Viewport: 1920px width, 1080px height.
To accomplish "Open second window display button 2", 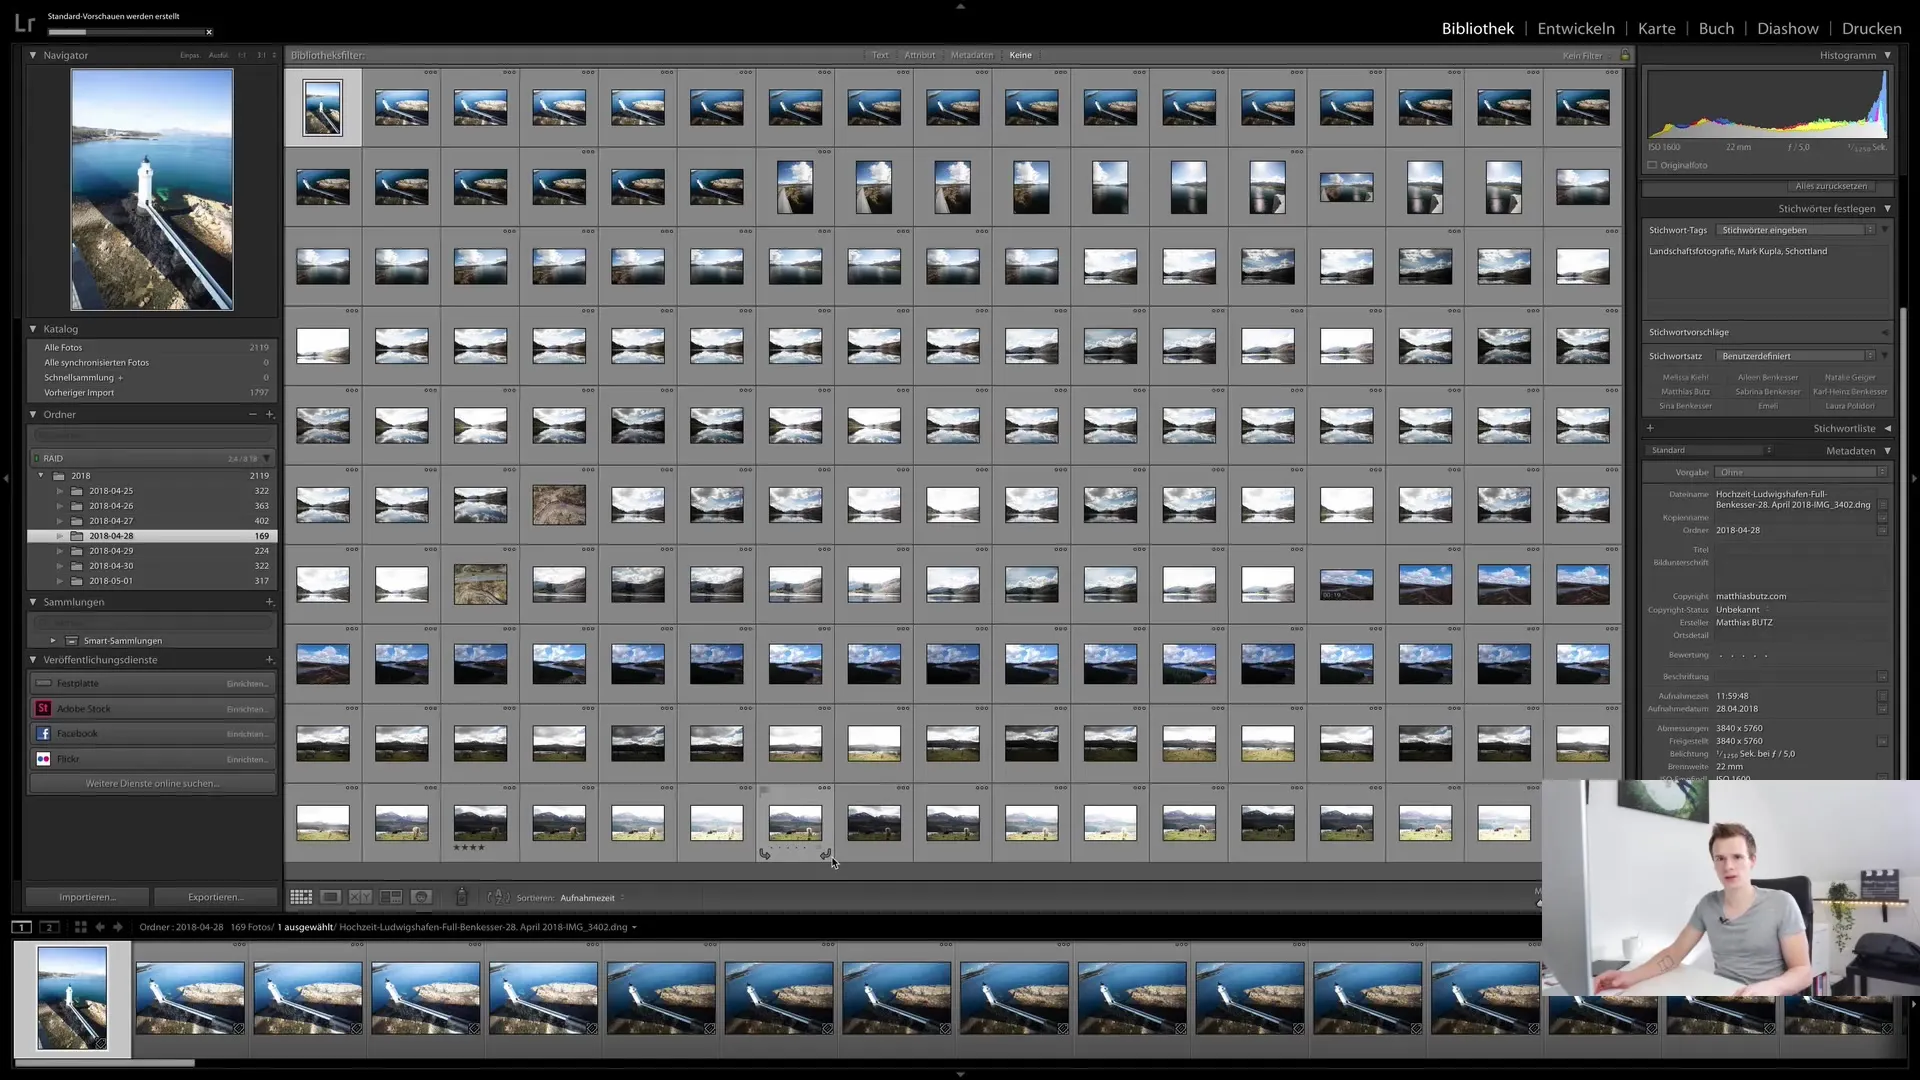I will pyautogui.click(x=49, y=927).
